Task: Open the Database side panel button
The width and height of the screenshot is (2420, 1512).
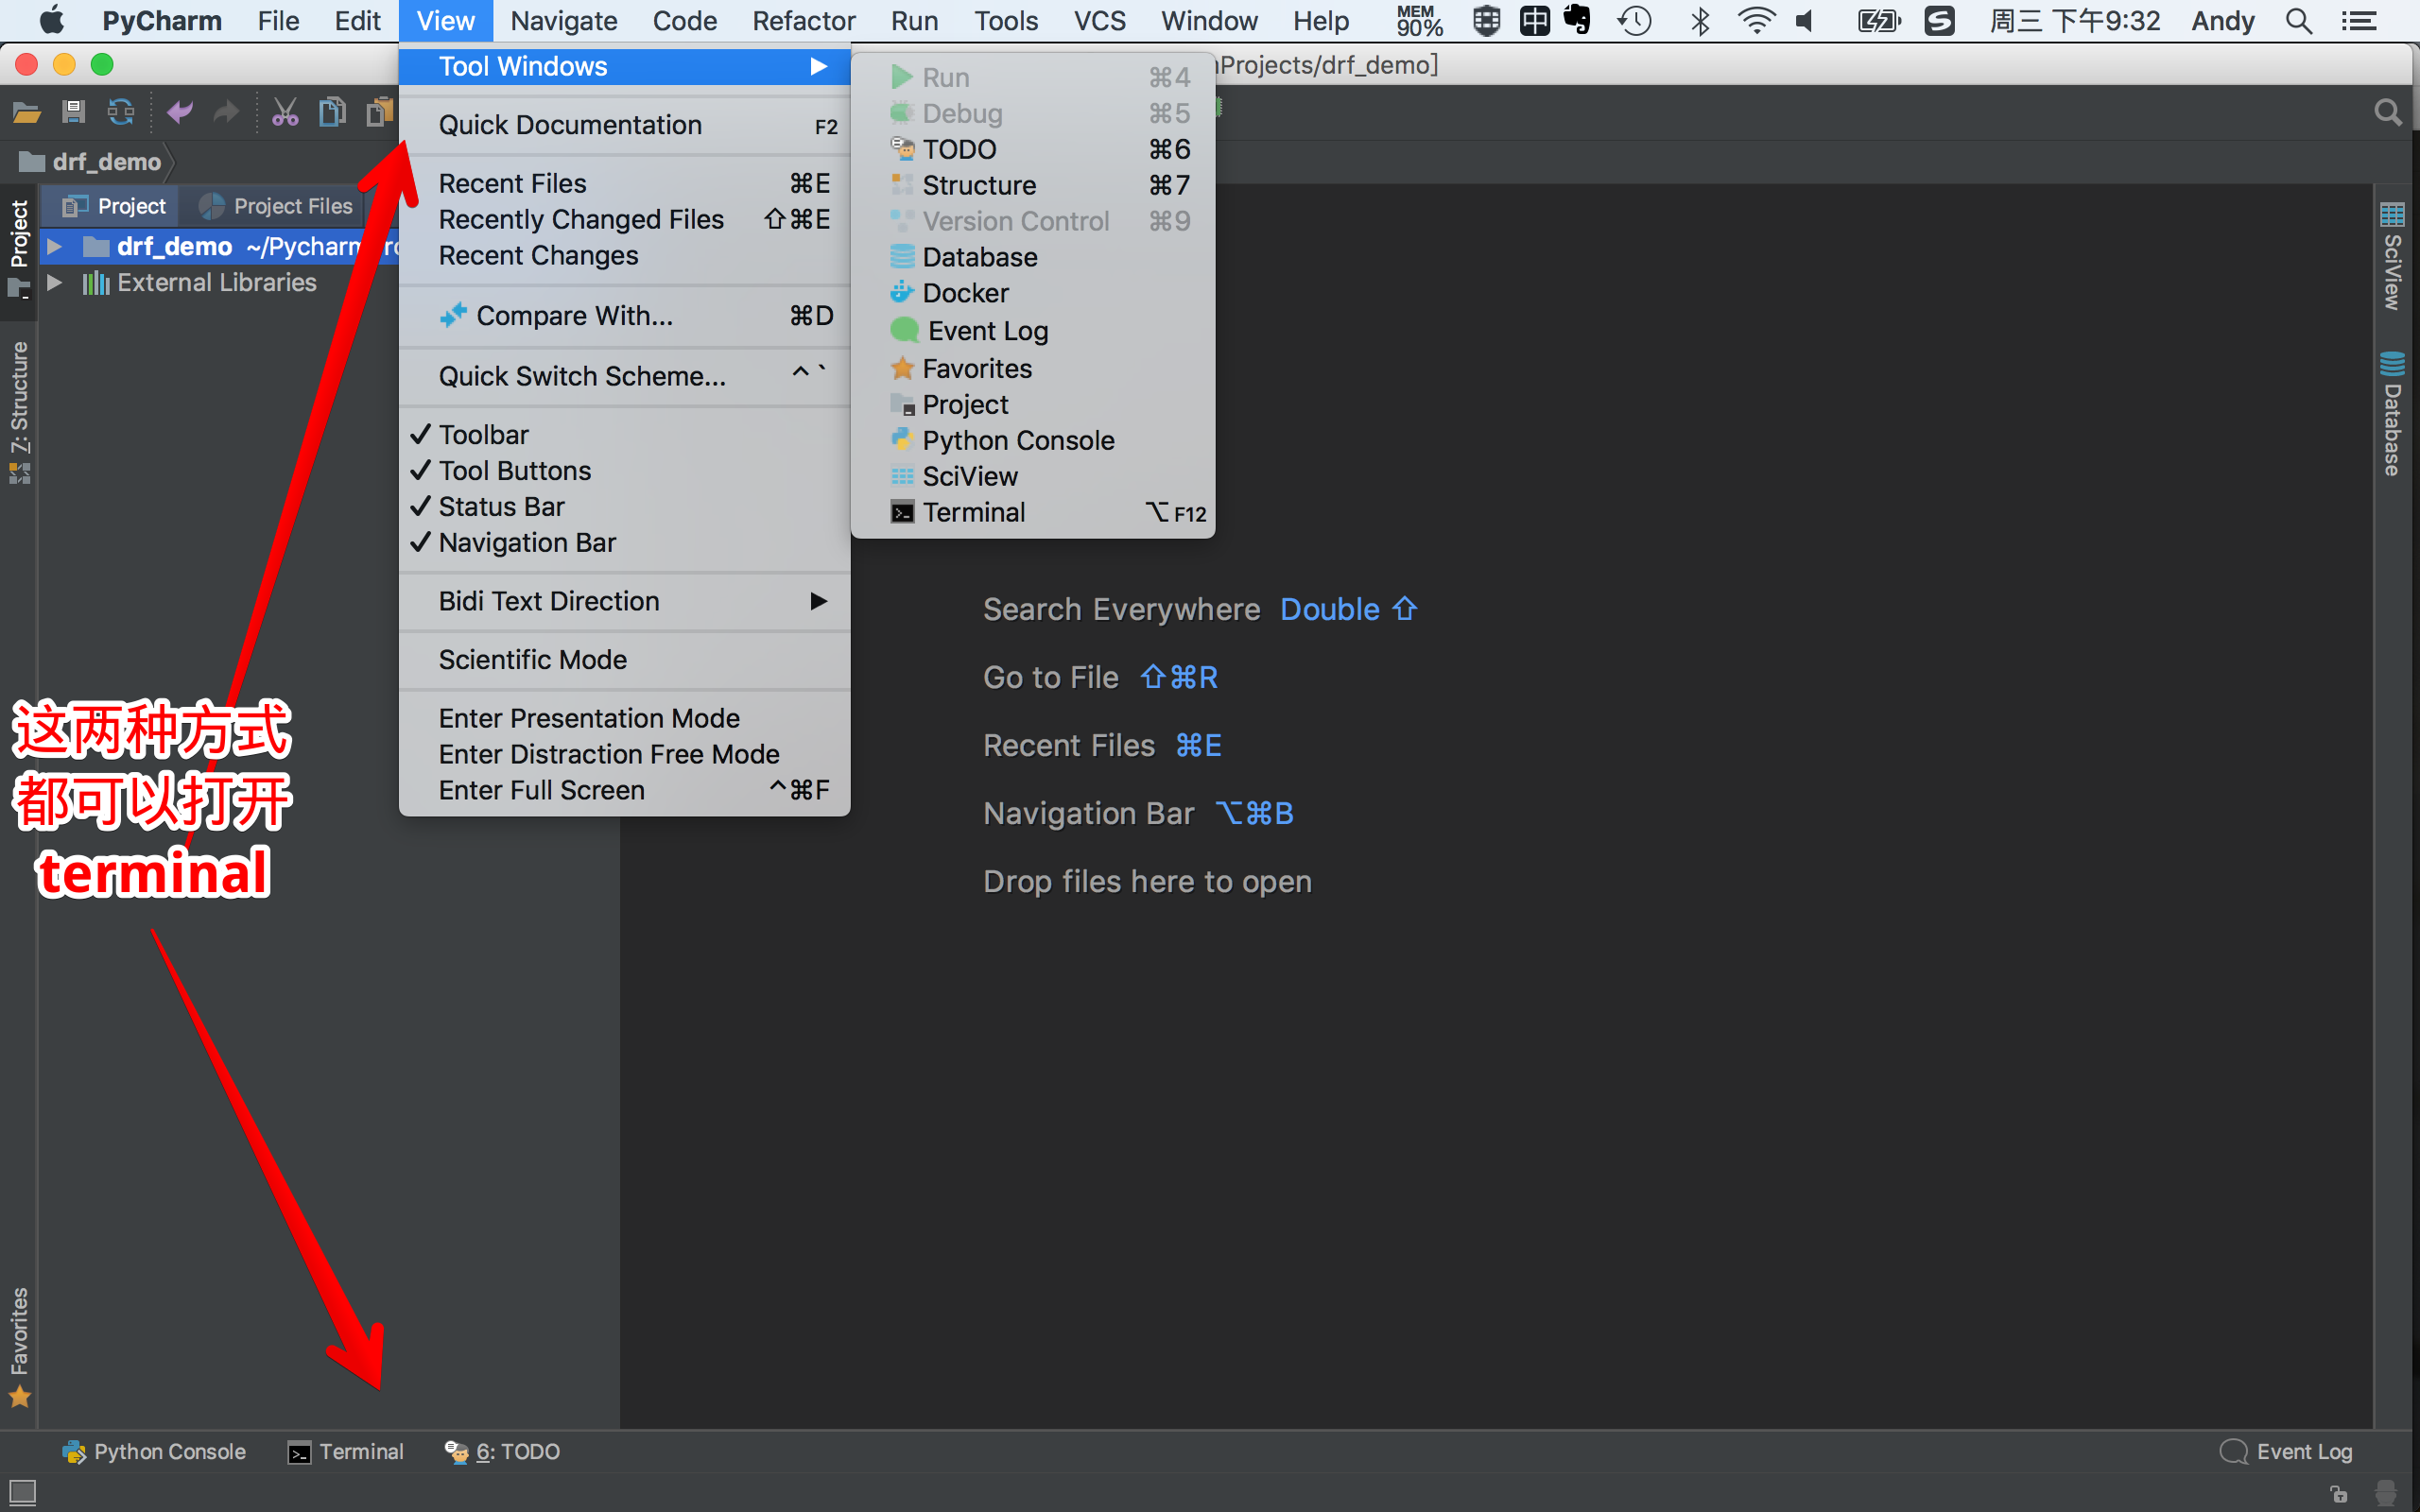Action: click(x=2392, y=415)
